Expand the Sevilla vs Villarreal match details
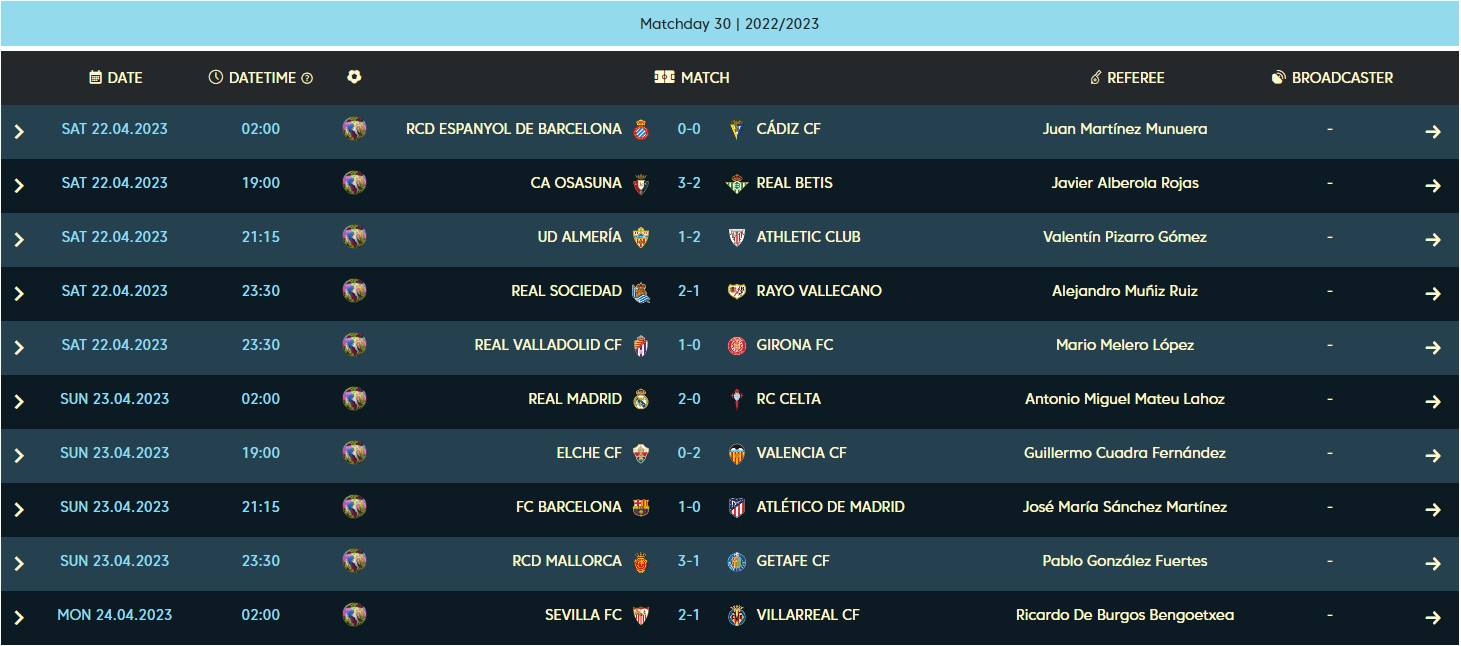The width and height of the screenshot is (1461, 646). [x=18, y=615]
